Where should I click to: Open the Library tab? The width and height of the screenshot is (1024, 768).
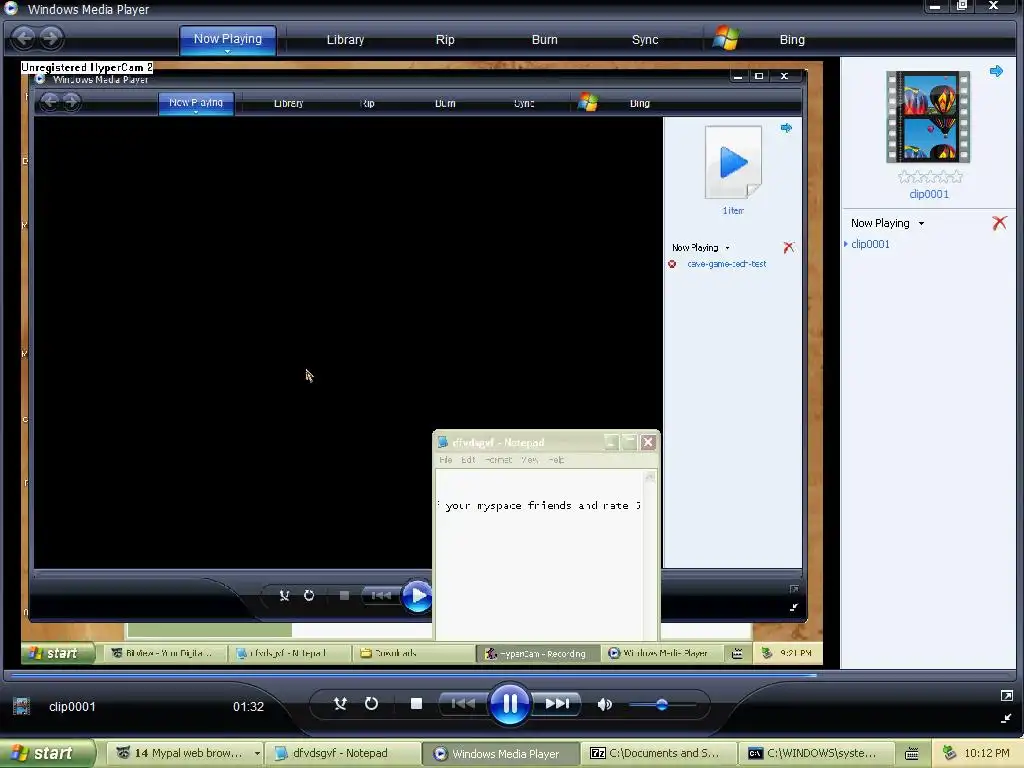345,39
